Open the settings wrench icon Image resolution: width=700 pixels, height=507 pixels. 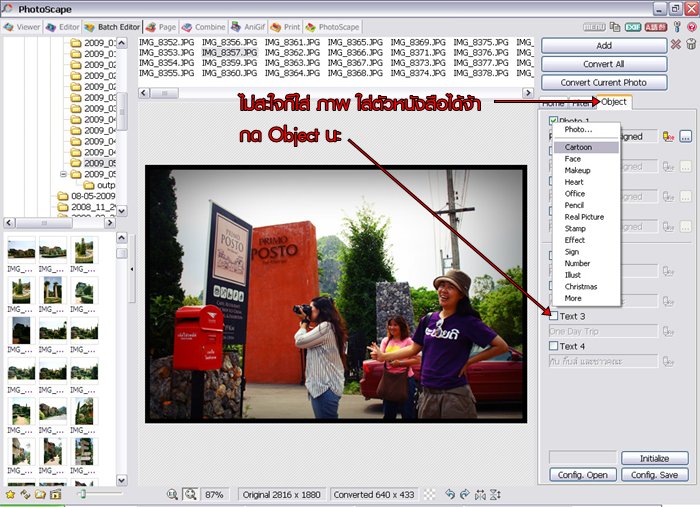point(677,27)
